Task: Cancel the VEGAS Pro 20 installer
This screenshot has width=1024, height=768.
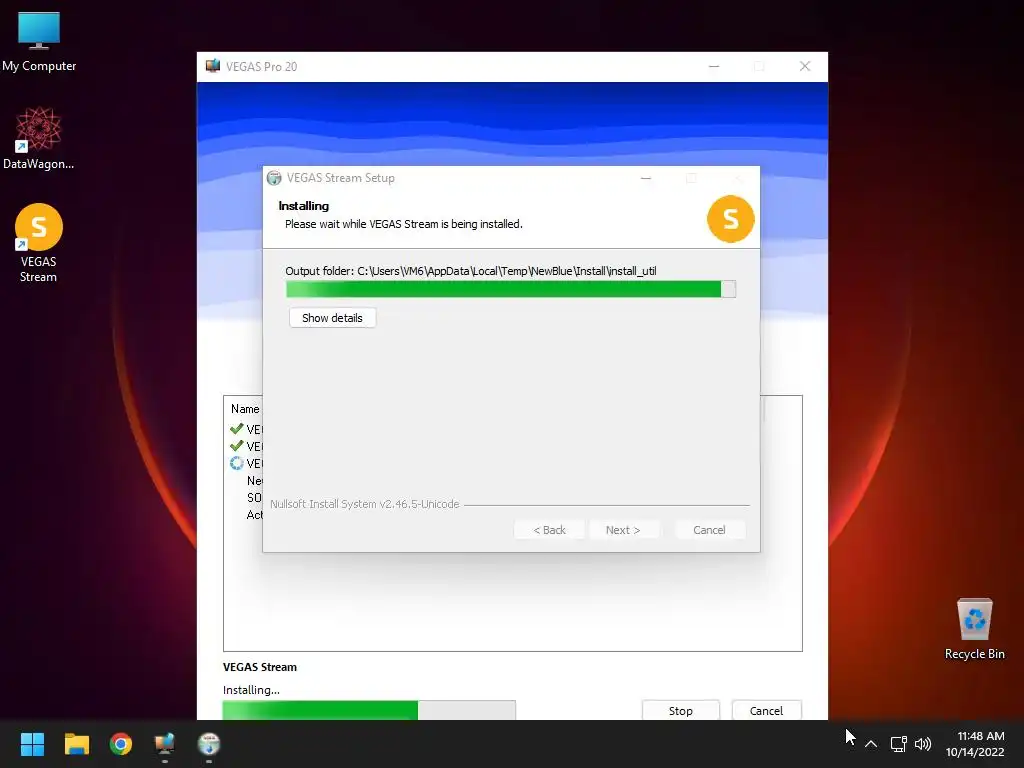Action: pos(767,711)
